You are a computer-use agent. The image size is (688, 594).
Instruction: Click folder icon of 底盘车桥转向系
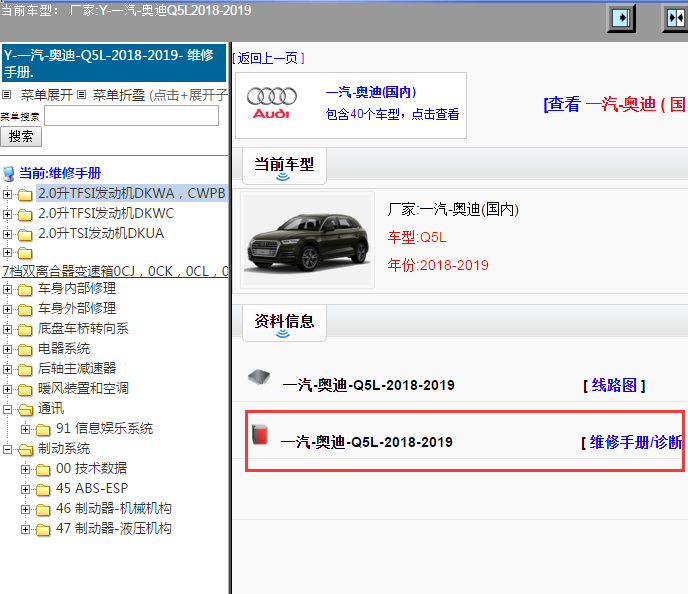coord(25,329)
